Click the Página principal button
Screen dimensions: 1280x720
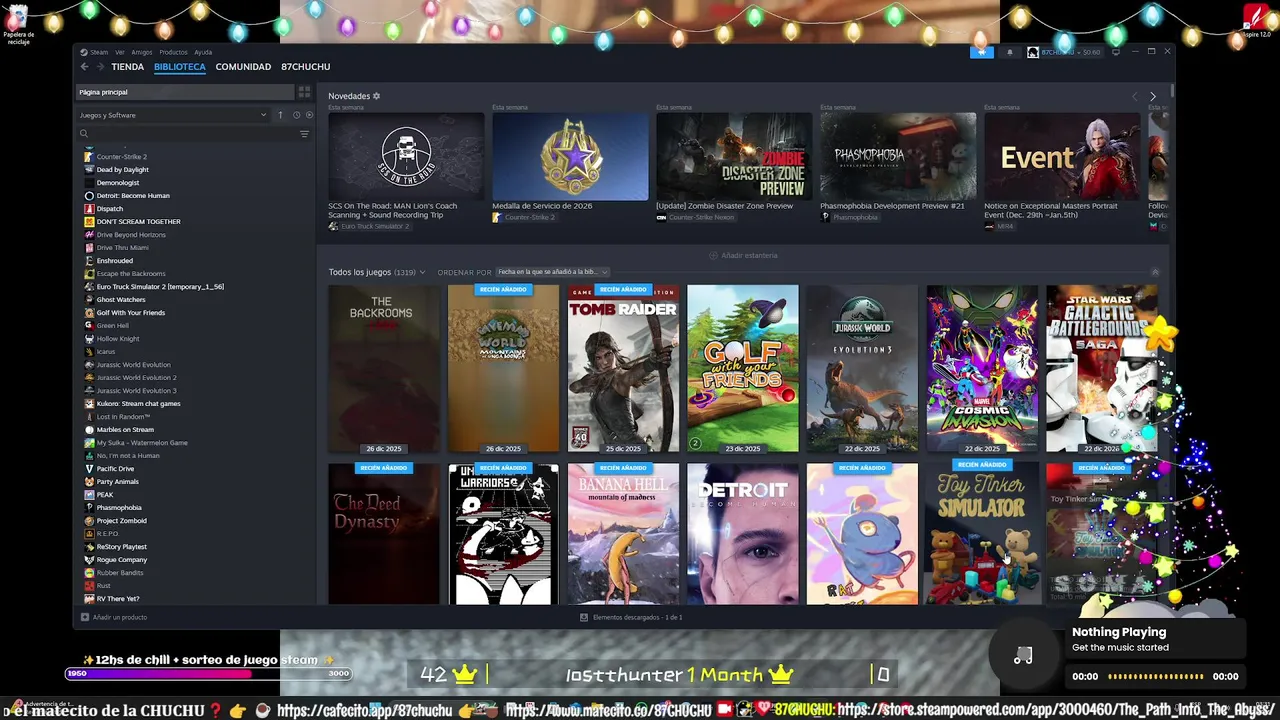point(184,92)
